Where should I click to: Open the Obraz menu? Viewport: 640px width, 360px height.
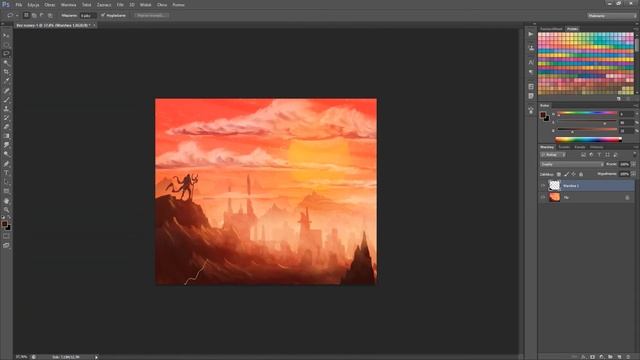[x=50, y=5]
